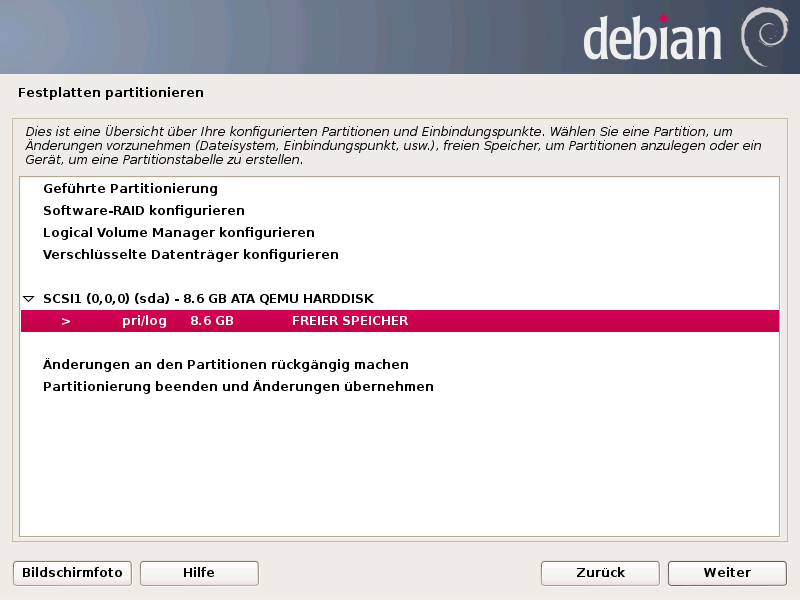
Task: Select the FREIER SPEICHER label
Action: (350, 321)
